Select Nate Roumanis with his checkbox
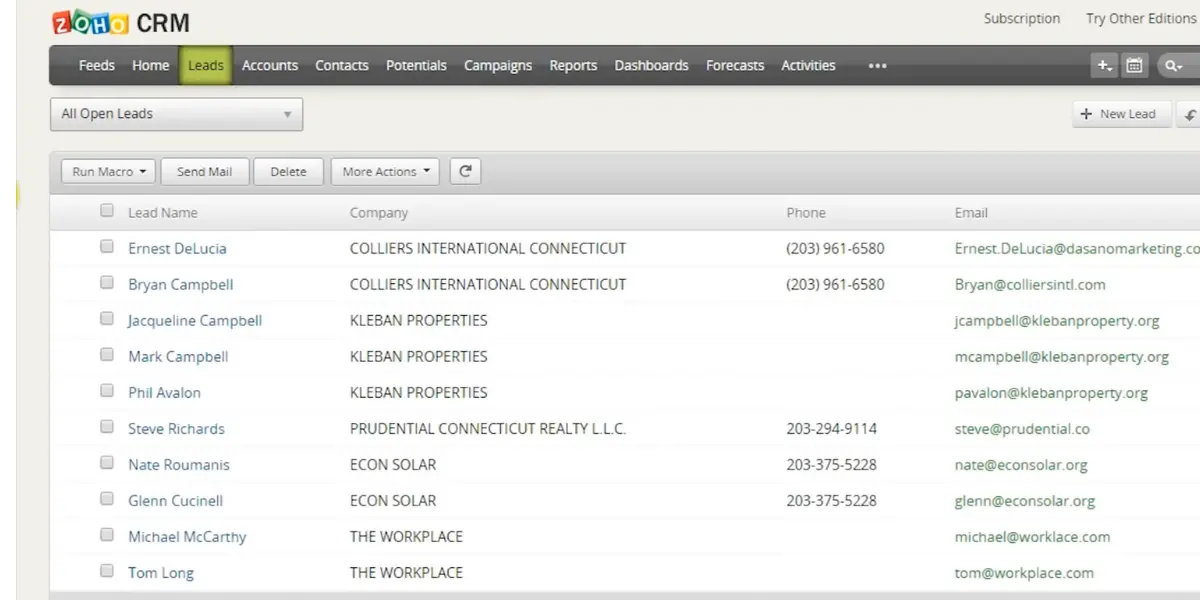1200x600 pixels. pos(107,463)
